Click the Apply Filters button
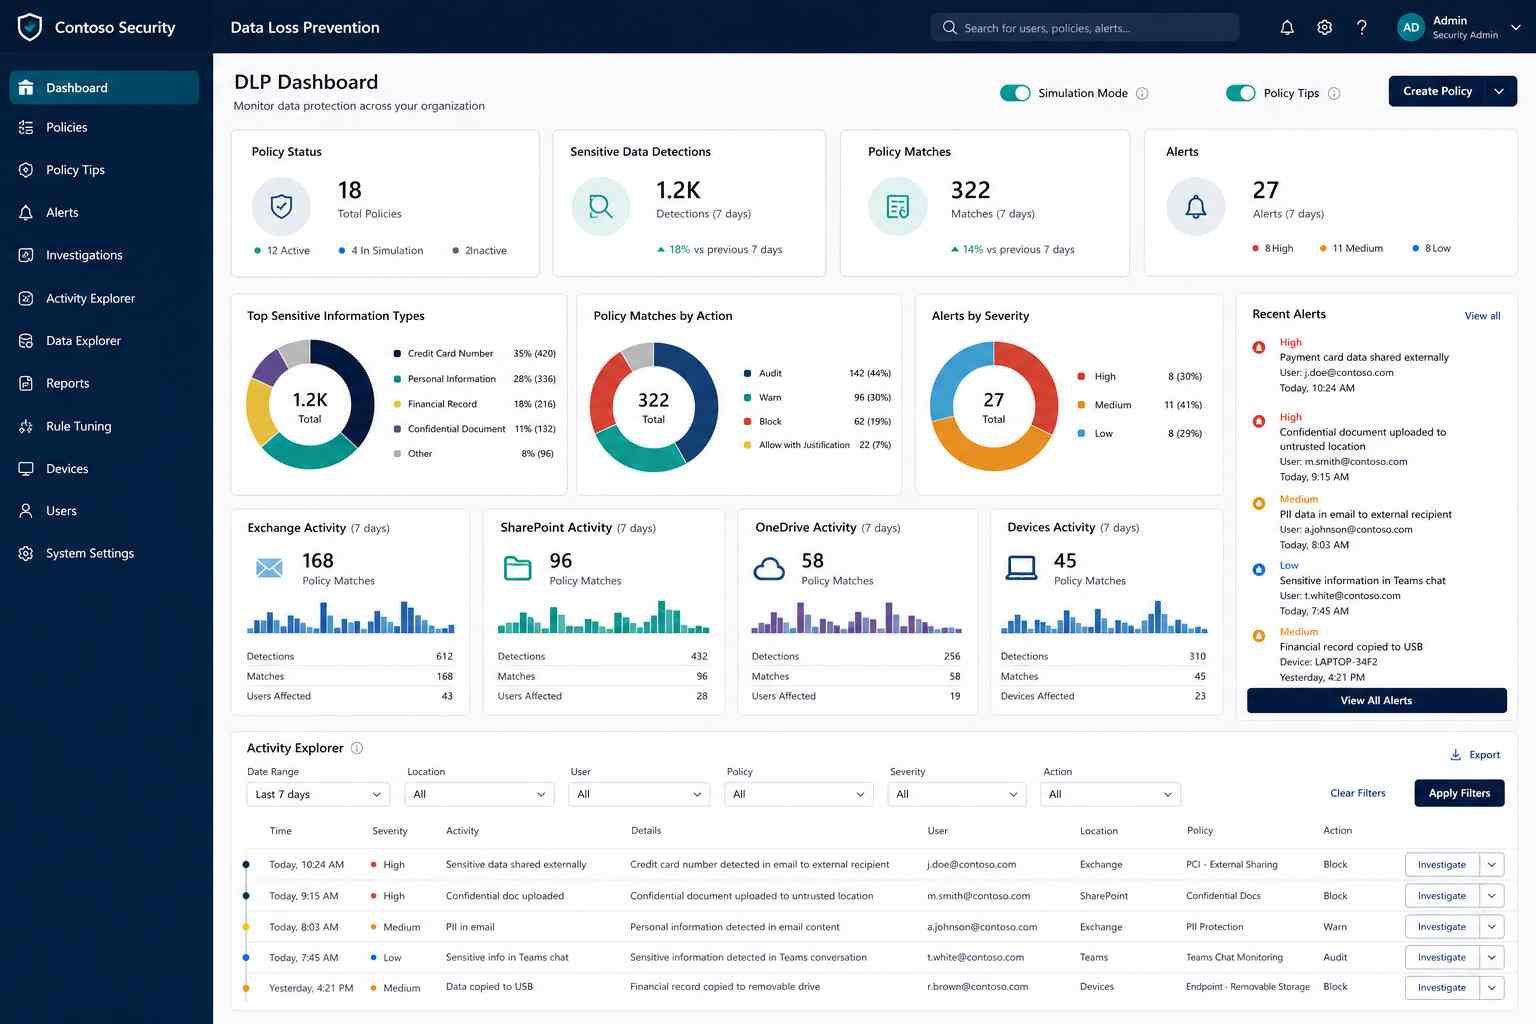1536x1024 pixels. point(1459,793)
